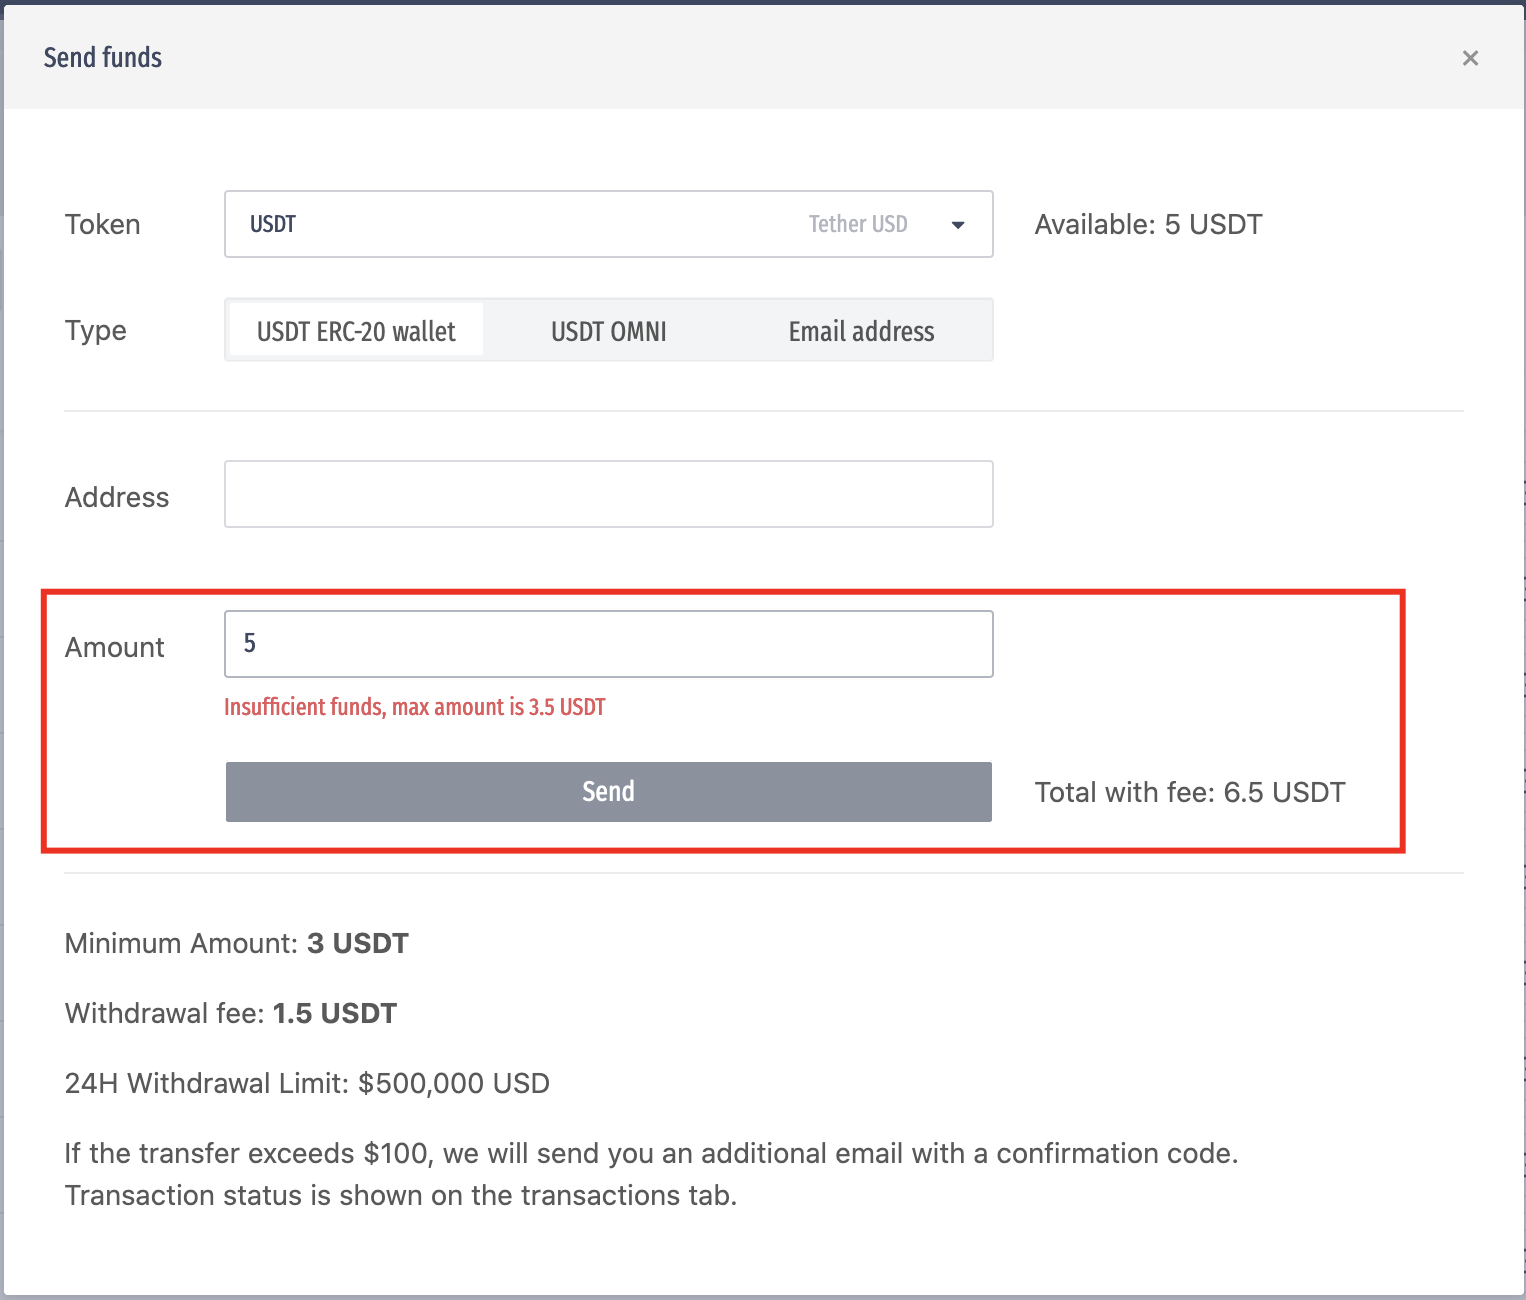Screen dimensions: 1526x1300
Task: Select the USDT ERC-20 wallet type
Action: tap(356, 331)
